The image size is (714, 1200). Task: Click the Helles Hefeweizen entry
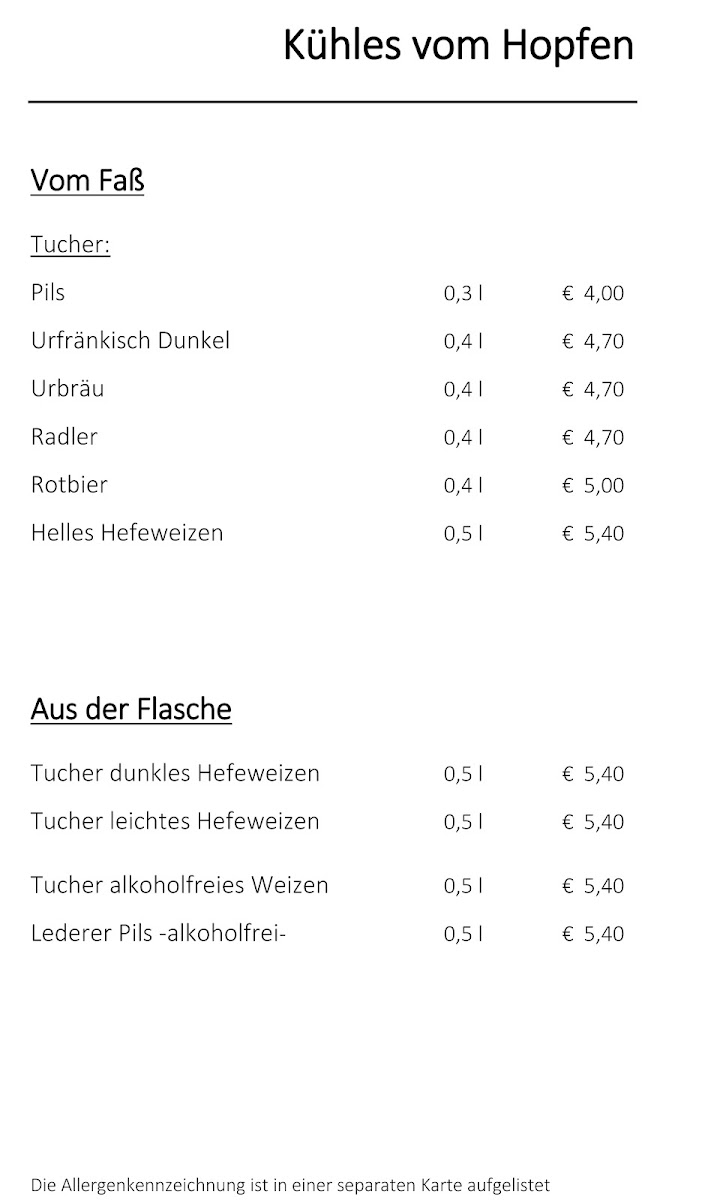pos(127,533)
